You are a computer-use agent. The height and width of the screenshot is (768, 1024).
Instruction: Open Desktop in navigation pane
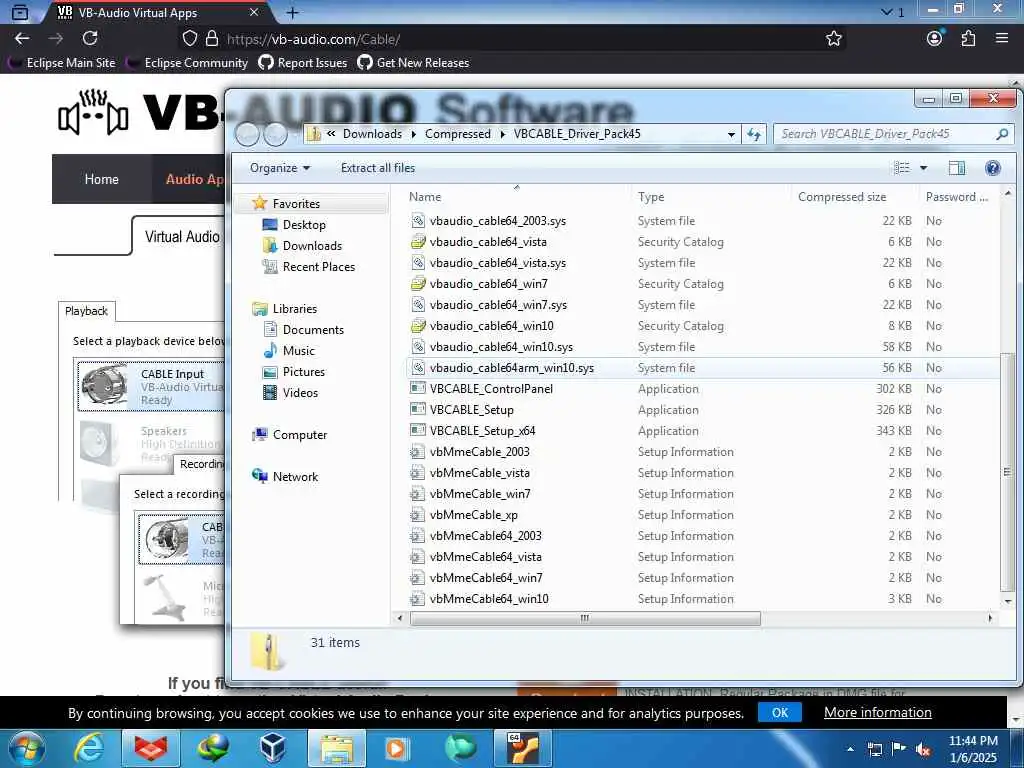304,225
